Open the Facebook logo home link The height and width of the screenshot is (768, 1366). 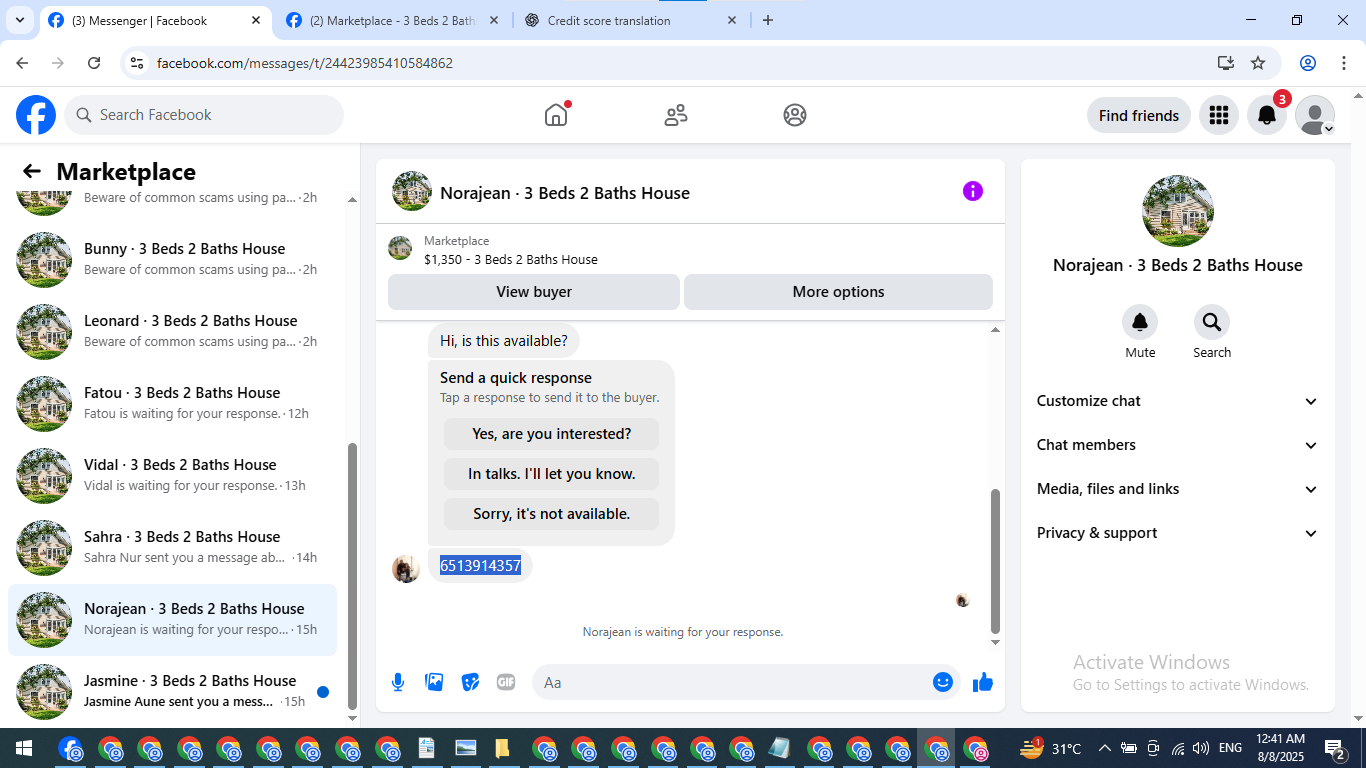(x=36, y=115)
